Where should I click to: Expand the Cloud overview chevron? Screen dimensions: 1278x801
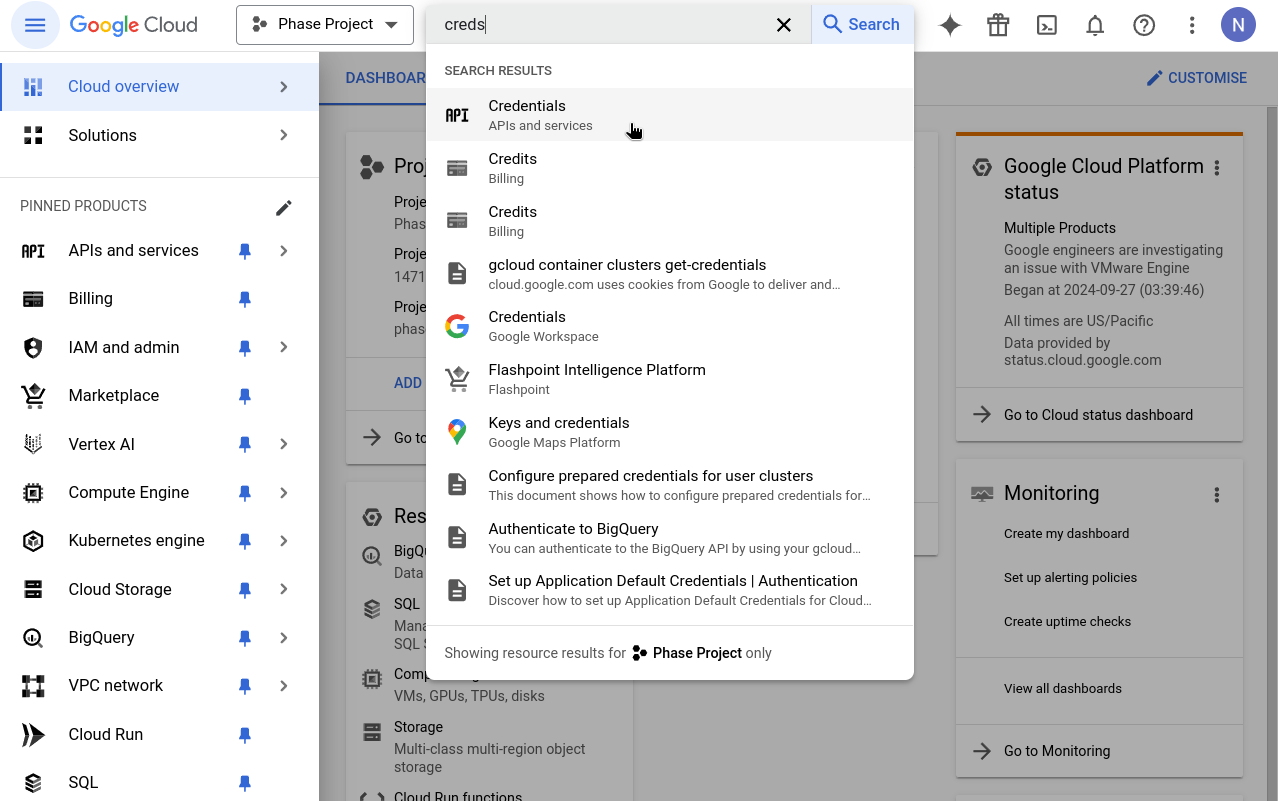click(x=284, y=87)
